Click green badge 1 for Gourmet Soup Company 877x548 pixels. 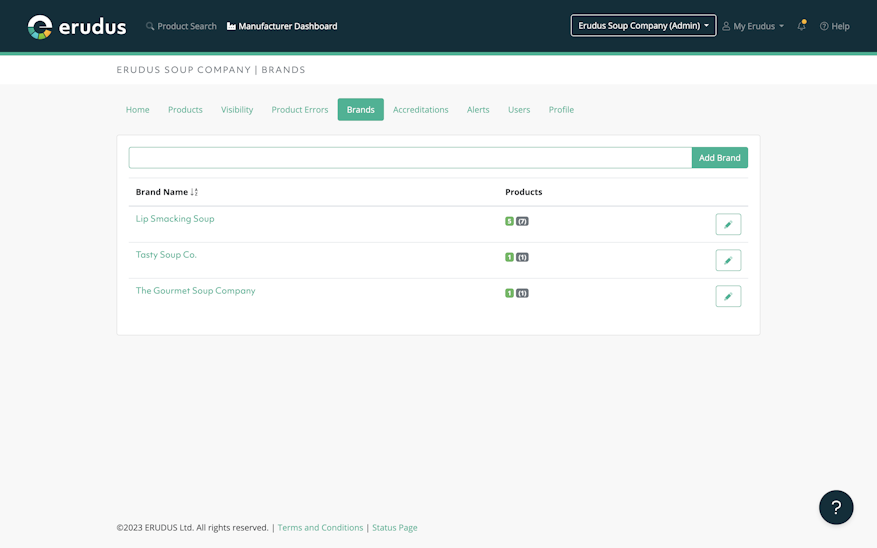510,293
